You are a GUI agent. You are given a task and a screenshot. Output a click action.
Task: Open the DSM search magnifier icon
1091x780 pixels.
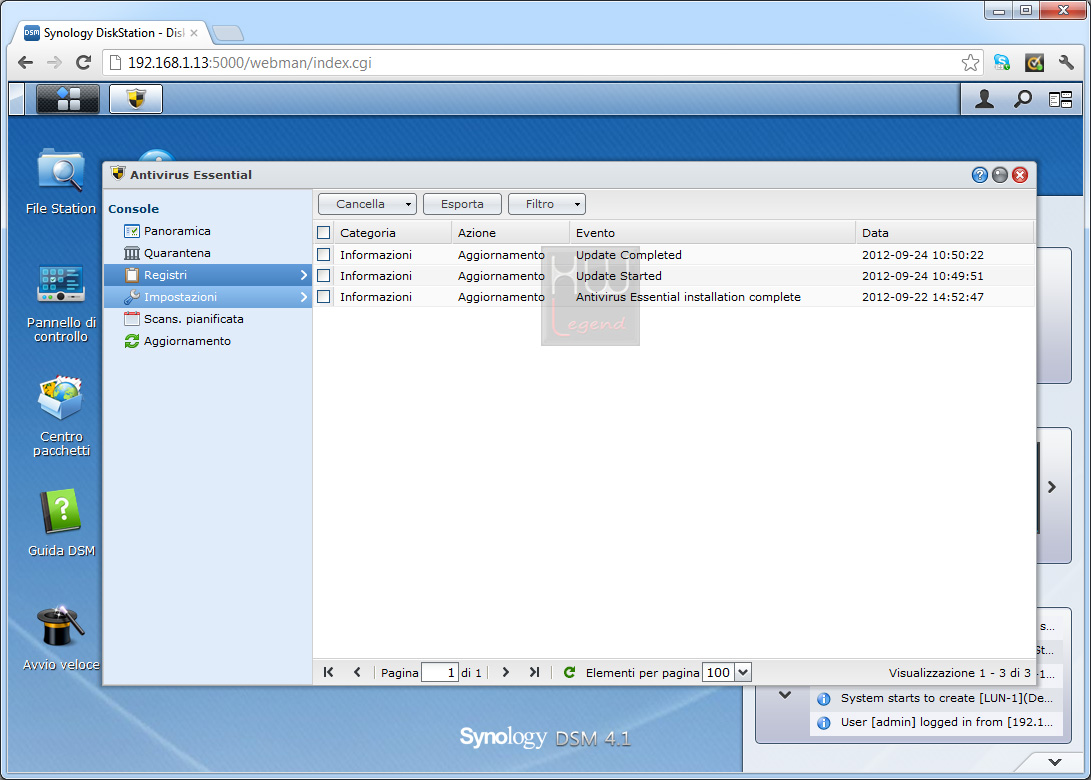coord(1022,99)
